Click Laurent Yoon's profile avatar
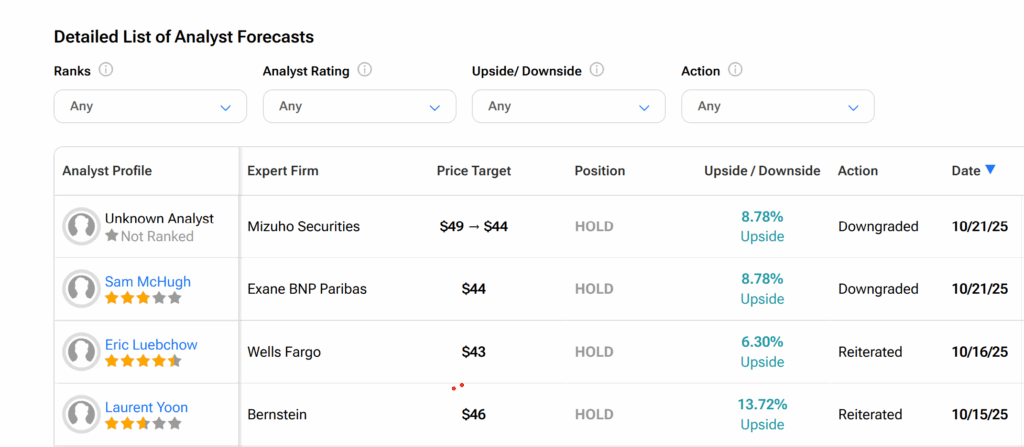The image size is (1024, 447). click(81, 414)
